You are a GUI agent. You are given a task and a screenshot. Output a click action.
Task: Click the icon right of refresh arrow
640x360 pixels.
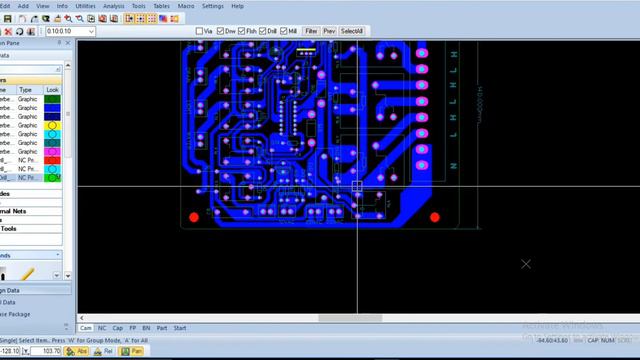pos(31,31)
